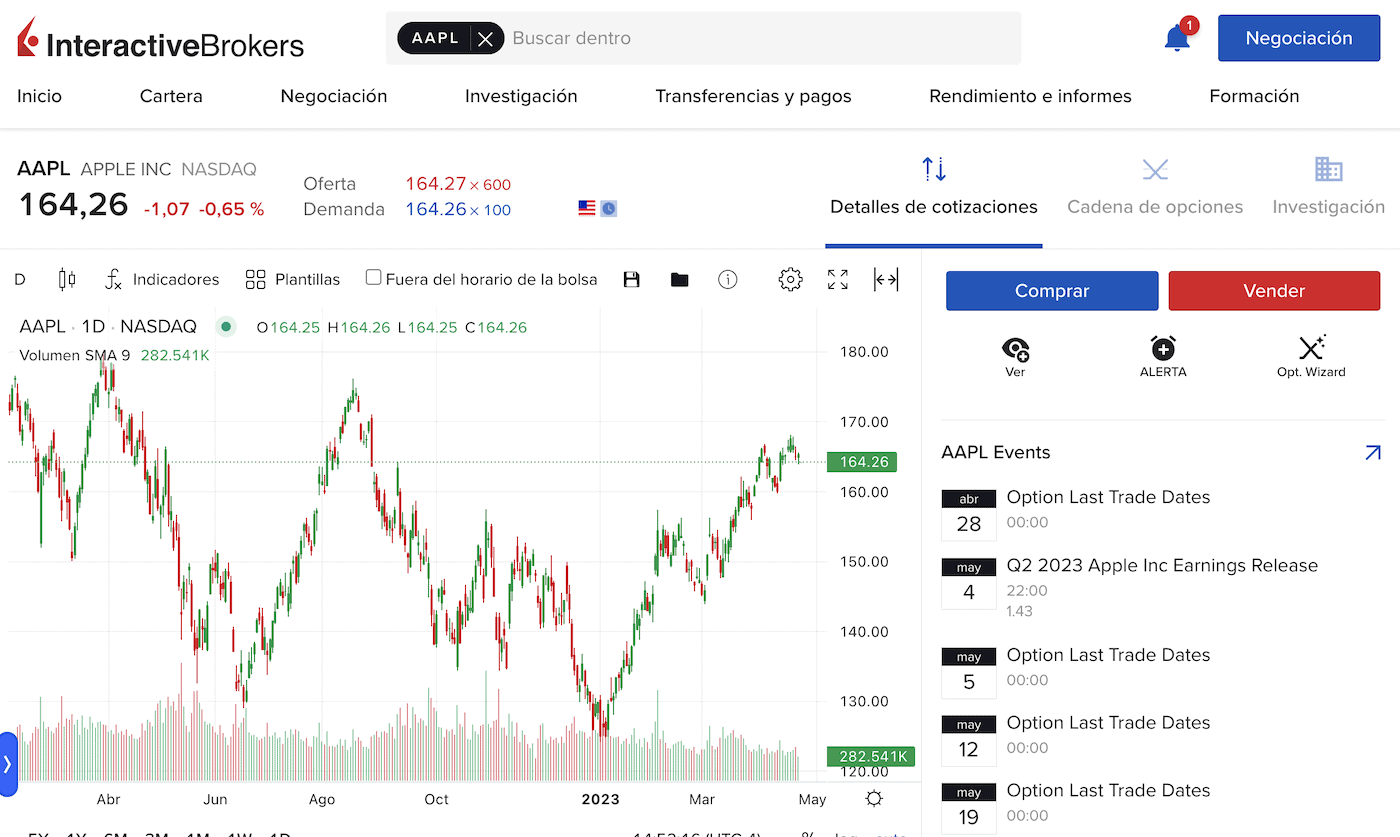Open the Opt. Wizard tool
Image resolution: width=1400 pixels, height=837 pixels.
pyautogui.click(x=1311, y=356)
